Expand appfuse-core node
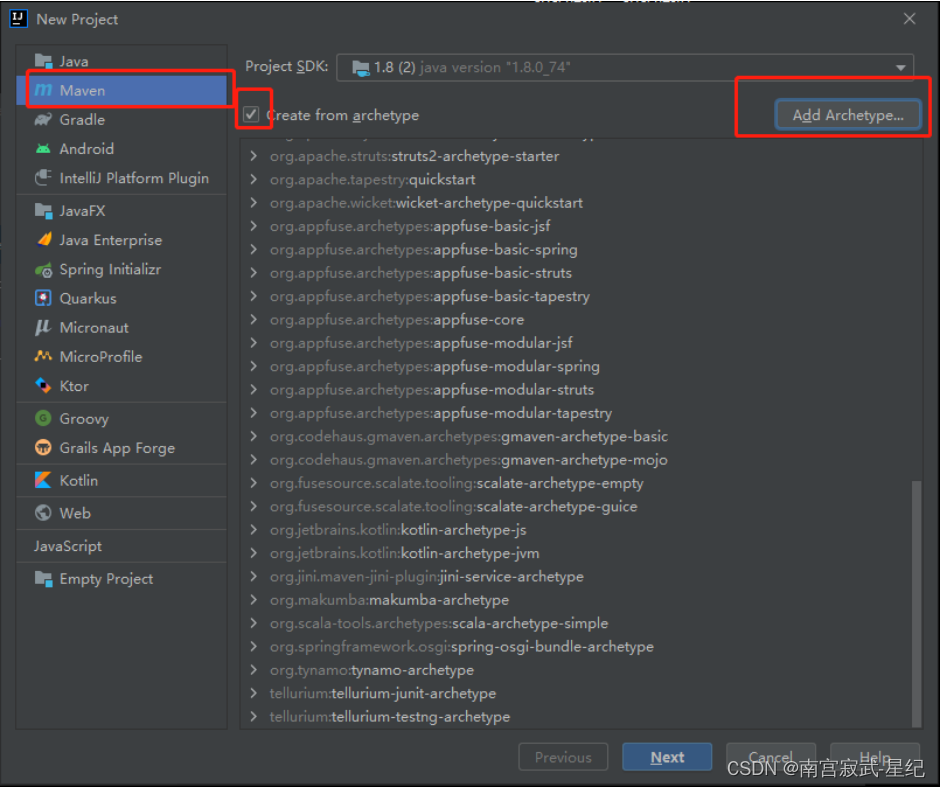This screenshot has height=788, width=941. [x=254, y=319]
